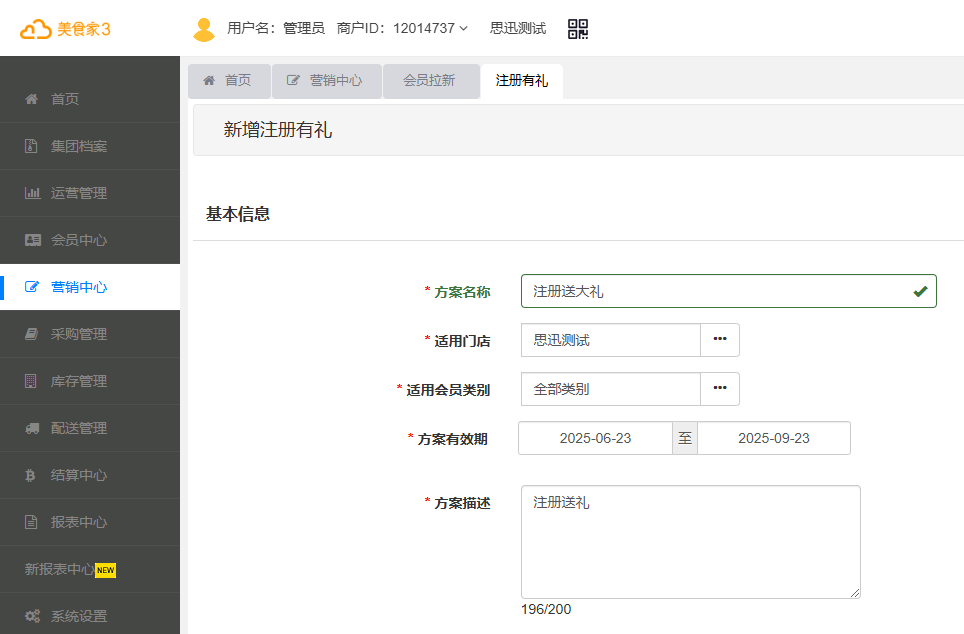Expand the 商户ID 12014737 dropdown arrow

[x=464, y=29]
